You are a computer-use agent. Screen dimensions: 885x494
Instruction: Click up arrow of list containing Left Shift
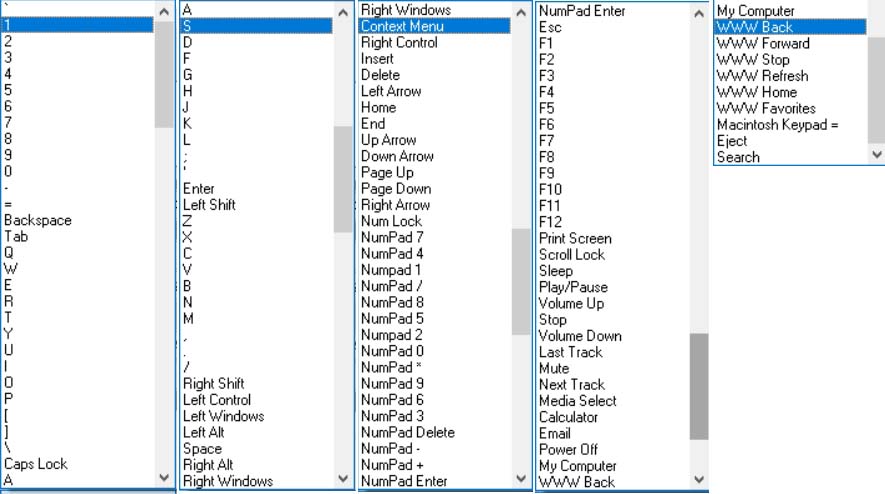pos(343,12)
